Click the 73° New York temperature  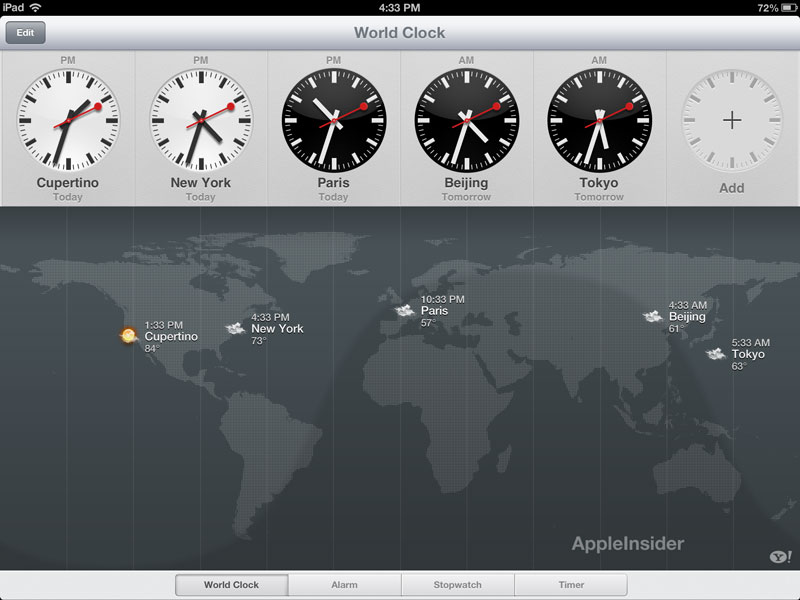259,341
